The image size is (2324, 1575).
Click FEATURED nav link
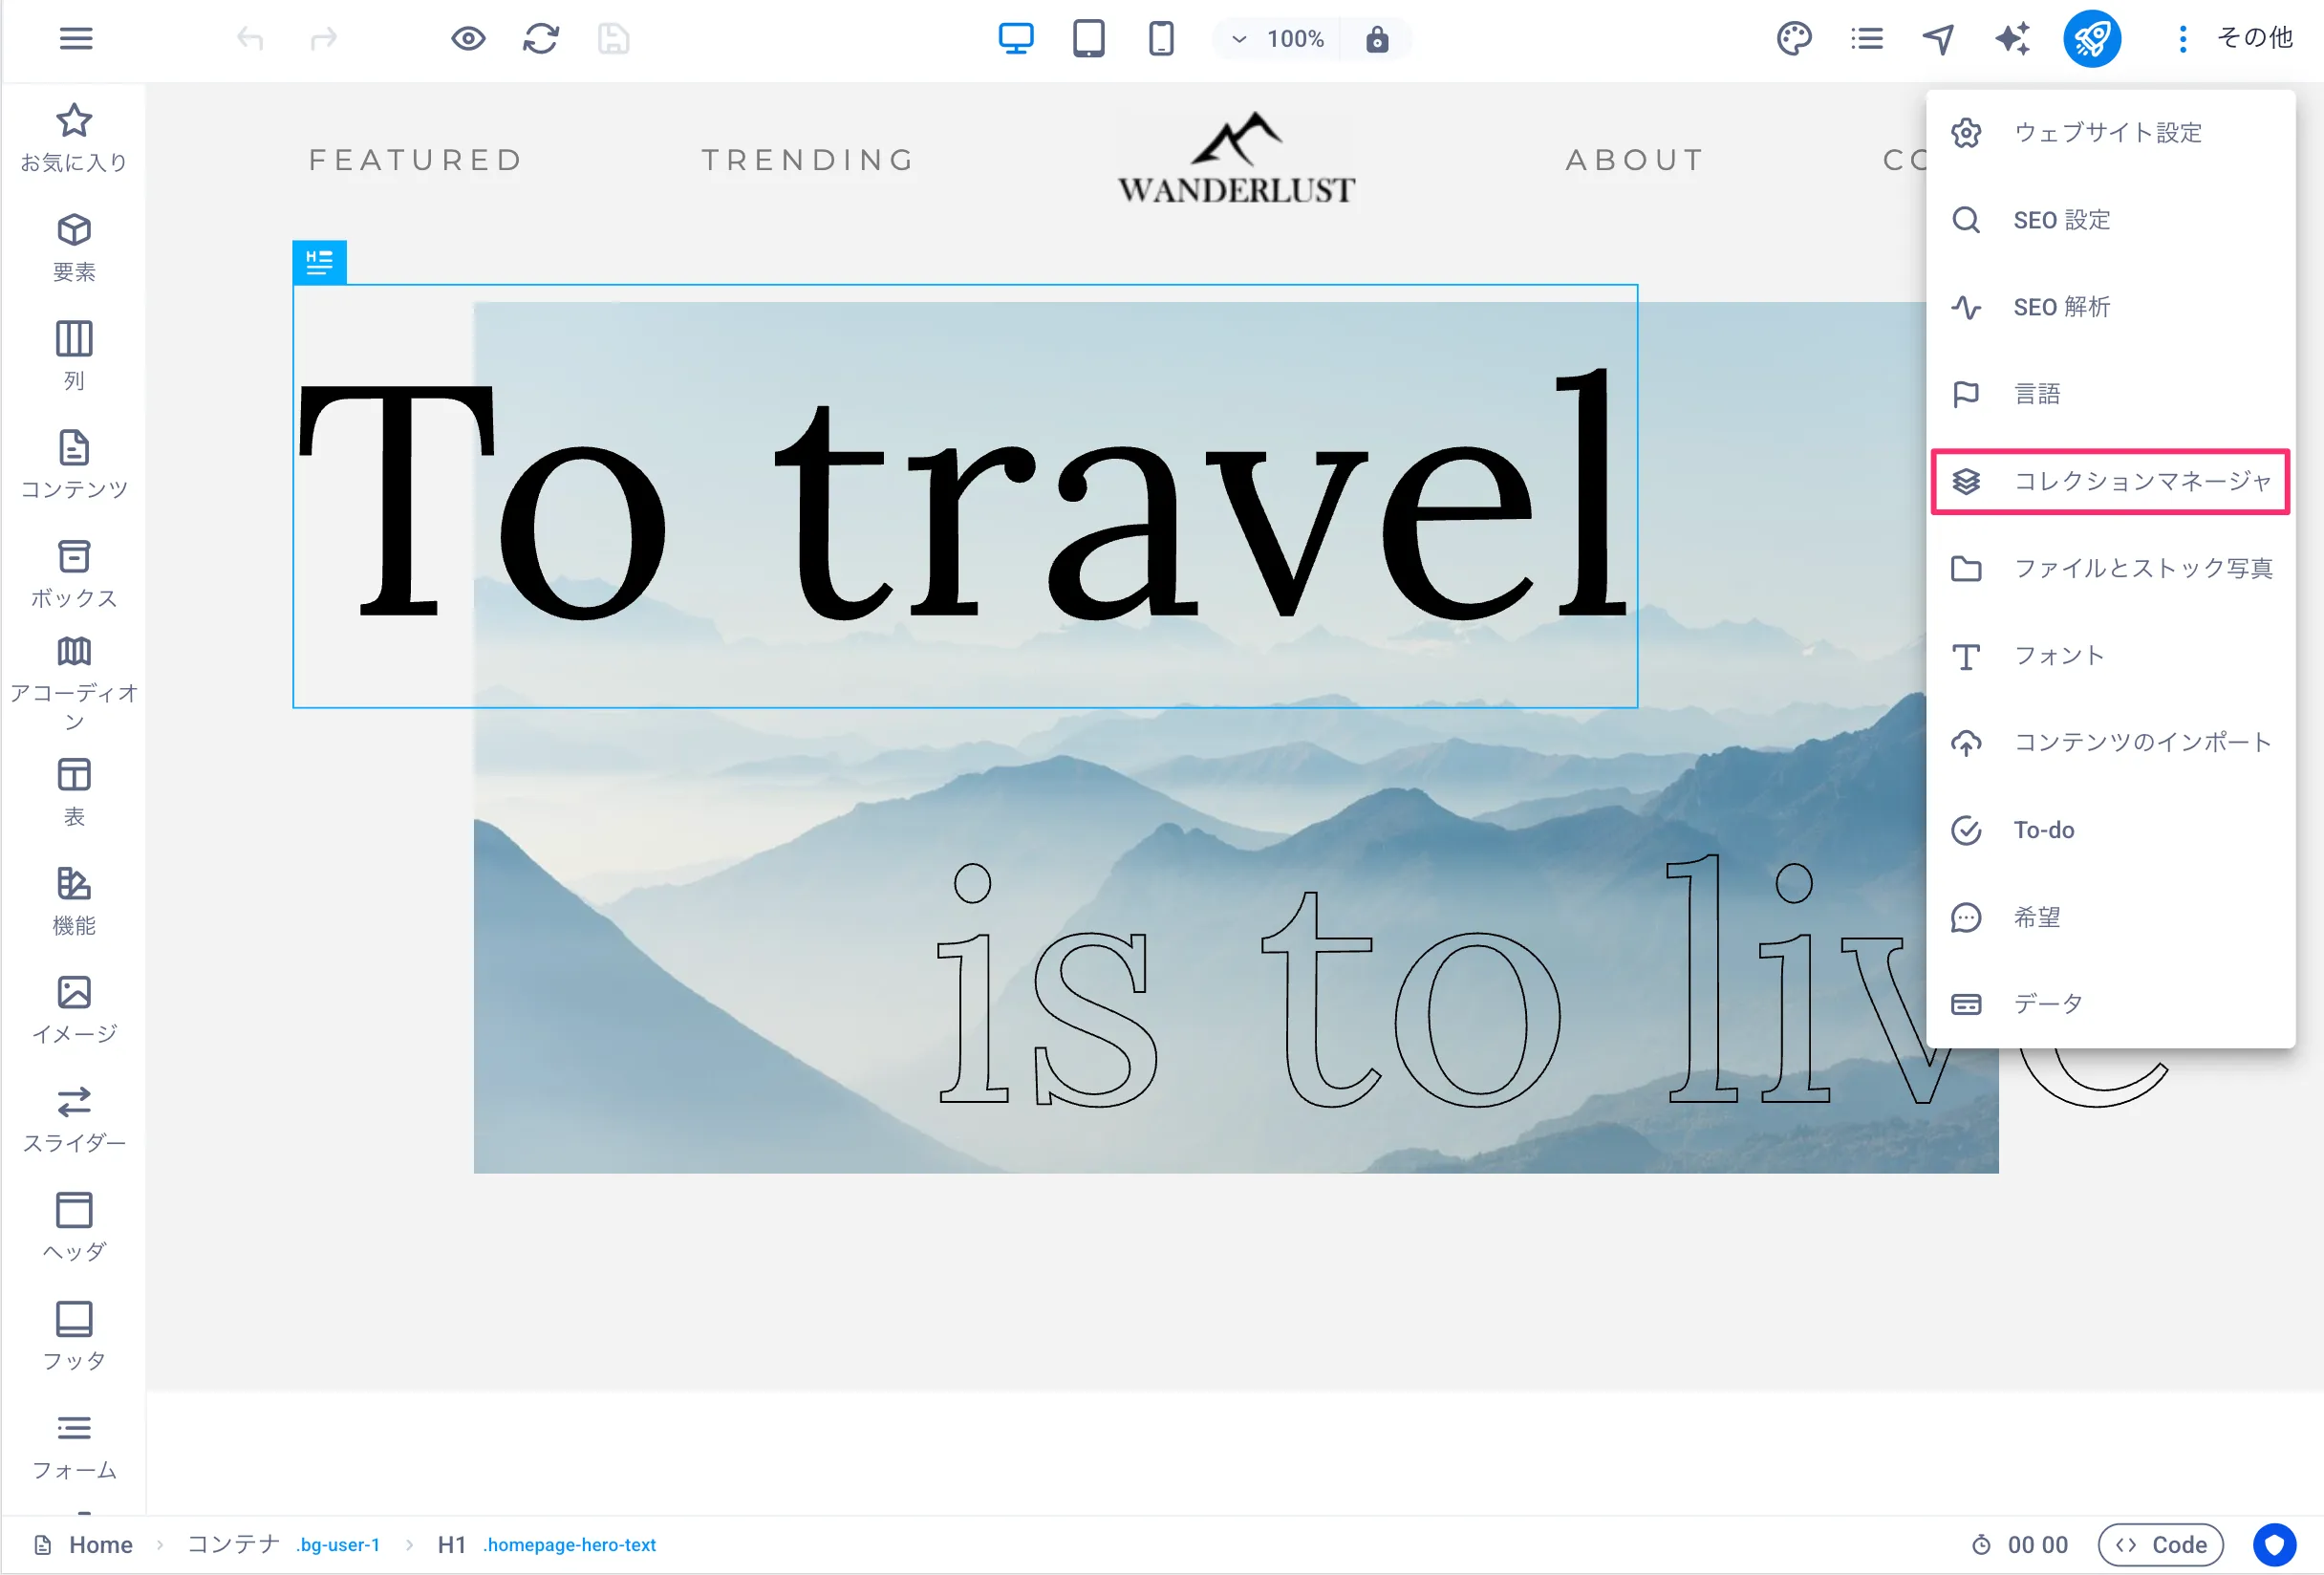tap(416, 160)
